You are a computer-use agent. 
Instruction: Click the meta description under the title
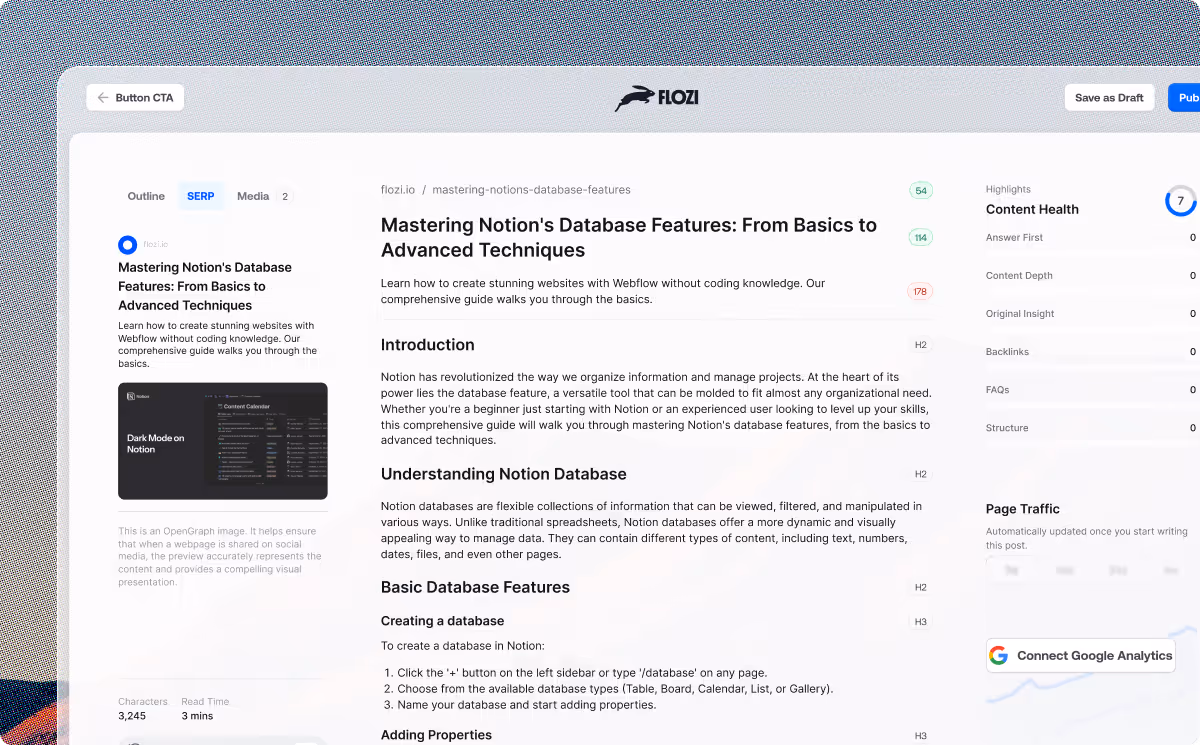[x=603, y=291]
